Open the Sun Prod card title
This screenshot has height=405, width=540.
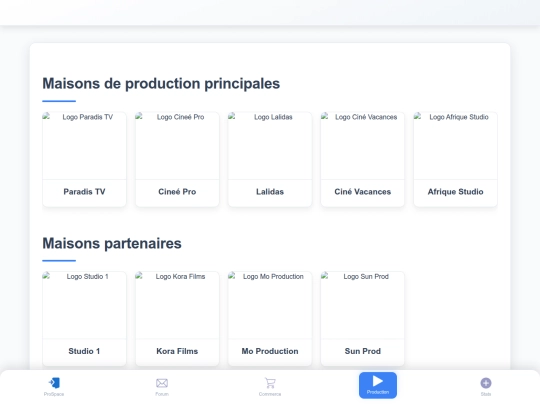click(363, 351)
